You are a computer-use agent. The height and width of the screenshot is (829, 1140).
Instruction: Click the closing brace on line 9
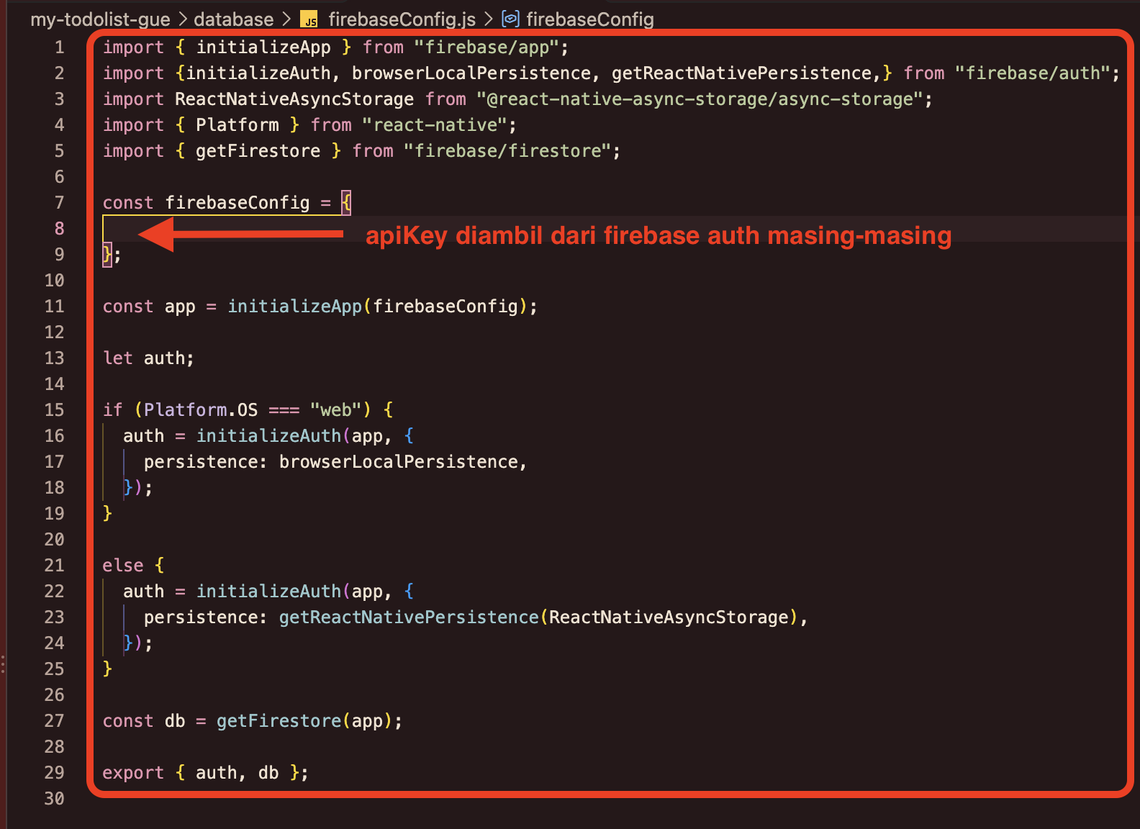107,255
